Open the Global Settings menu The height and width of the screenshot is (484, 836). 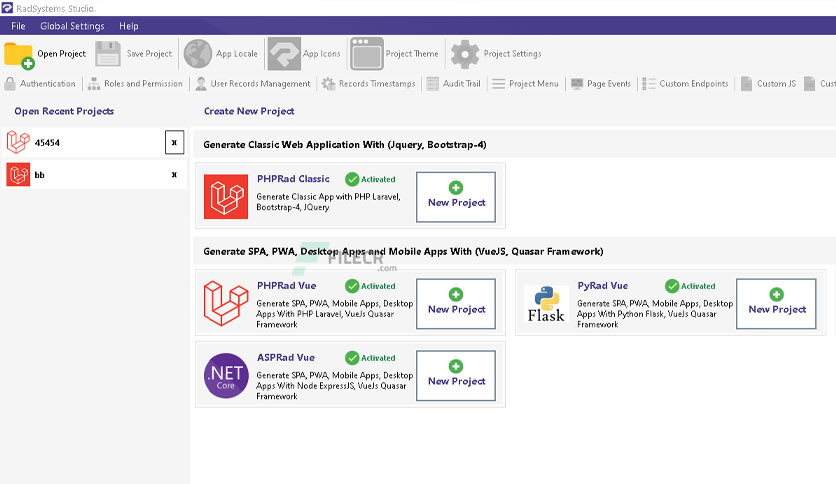click(x=72, y=26)
